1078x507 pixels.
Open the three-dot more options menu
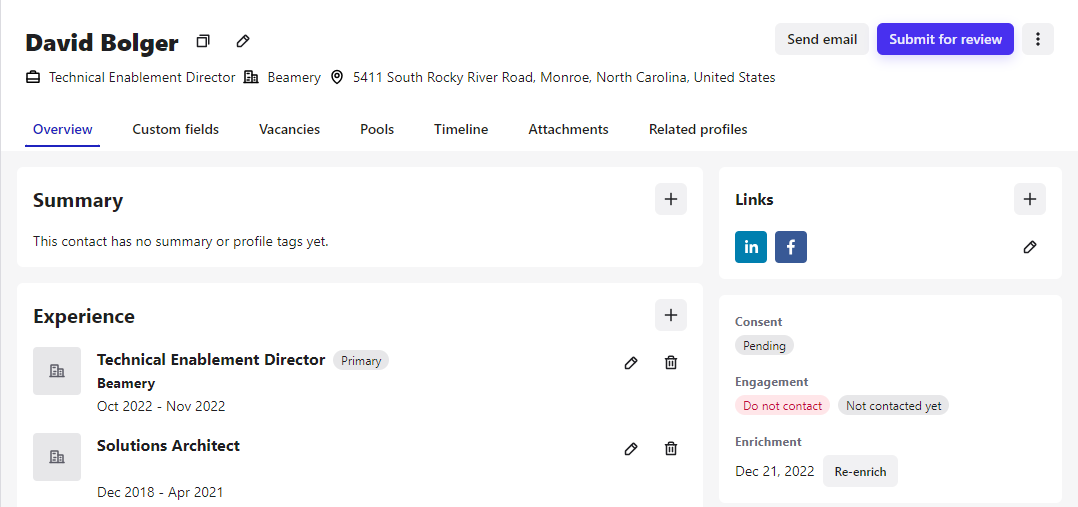pyautogui.click(x=1038, y=39)
